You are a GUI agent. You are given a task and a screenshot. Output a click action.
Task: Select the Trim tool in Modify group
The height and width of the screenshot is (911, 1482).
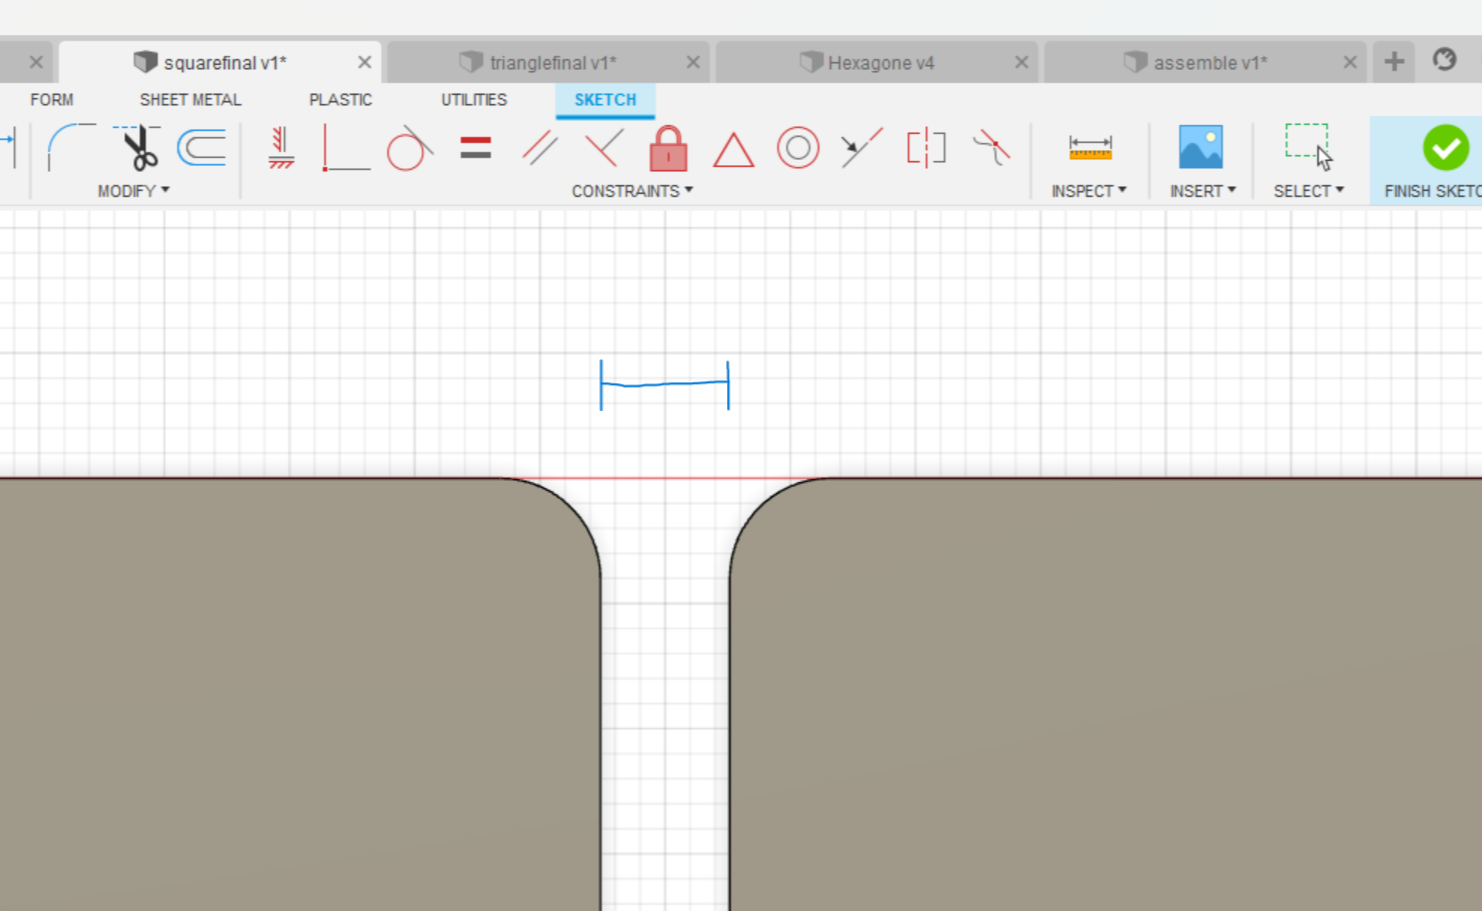pos(139,148)
